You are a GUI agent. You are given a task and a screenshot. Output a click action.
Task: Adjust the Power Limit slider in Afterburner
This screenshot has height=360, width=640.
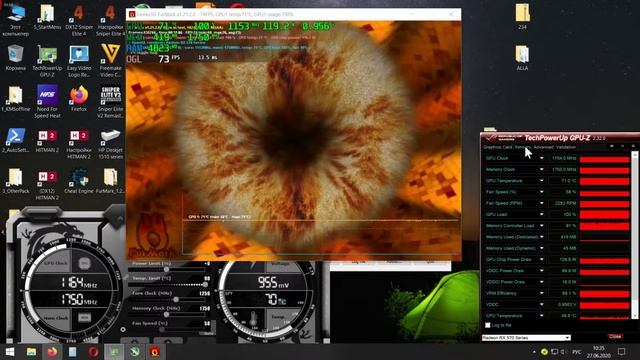point(167,269)
